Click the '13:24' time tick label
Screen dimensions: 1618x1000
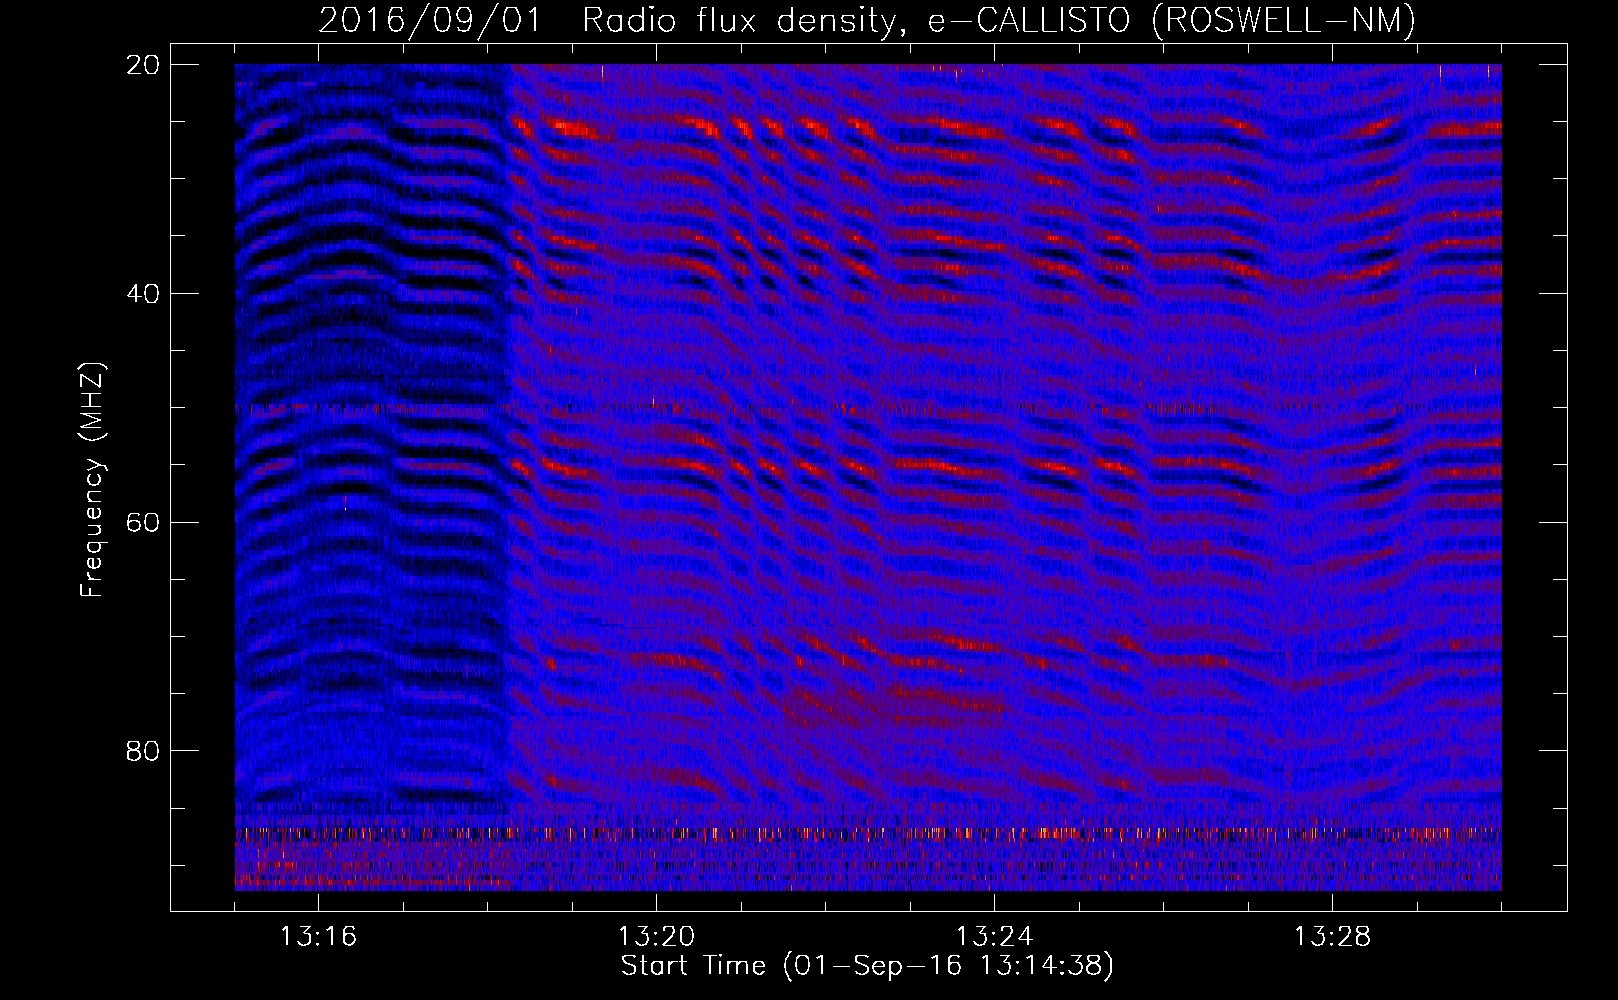[x=994, y=937]
